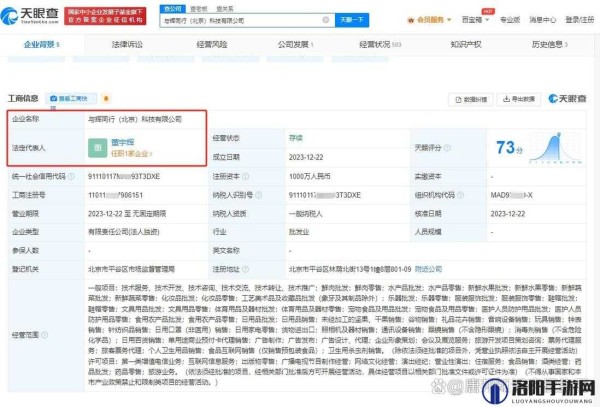The image size is (600, 407).
Task: Click the info icon beside 纳税人识别号
Action: point(259,195)
